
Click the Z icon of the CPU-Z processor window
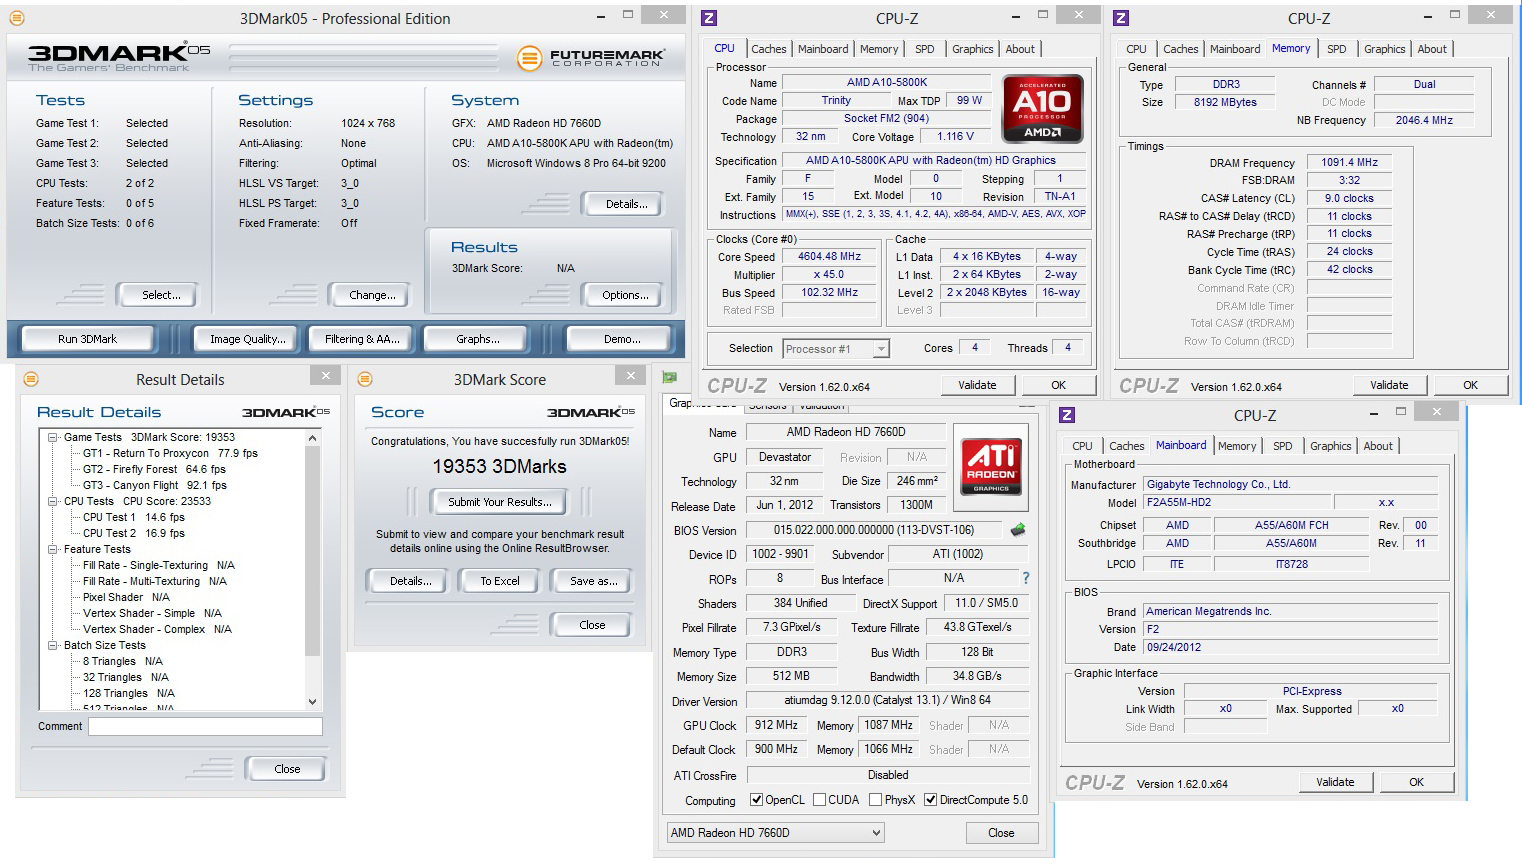click(x=709, y=18)
